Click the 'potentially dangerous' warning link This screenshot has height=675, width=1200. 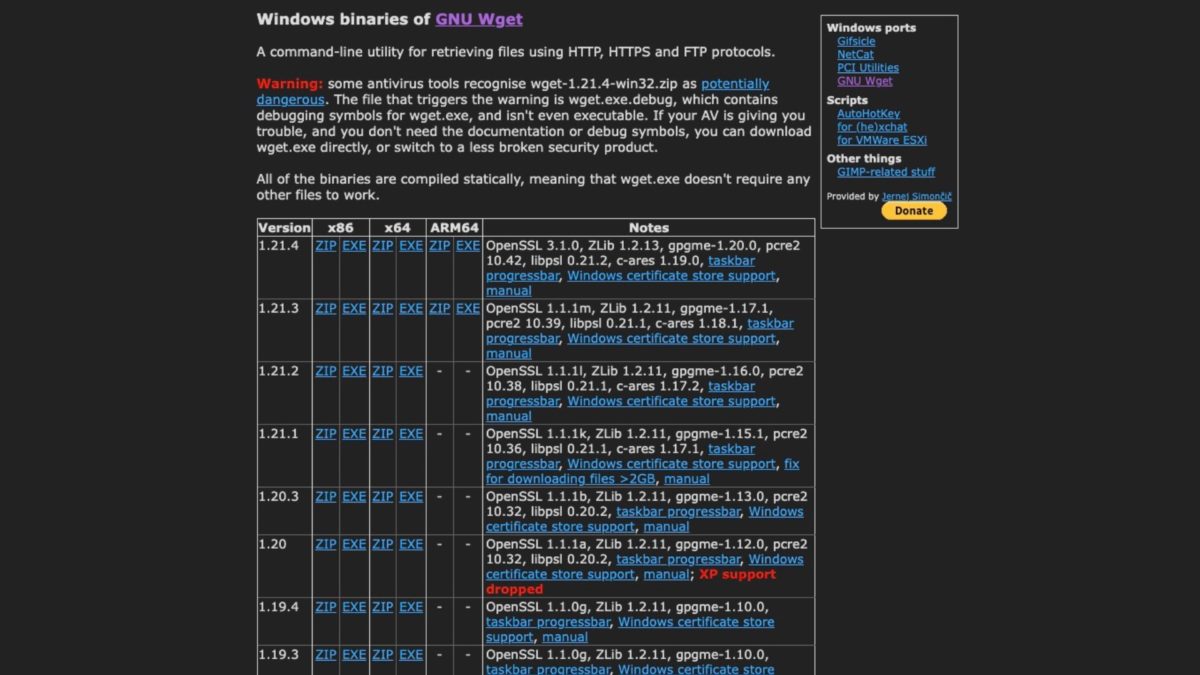pos(734,84)
